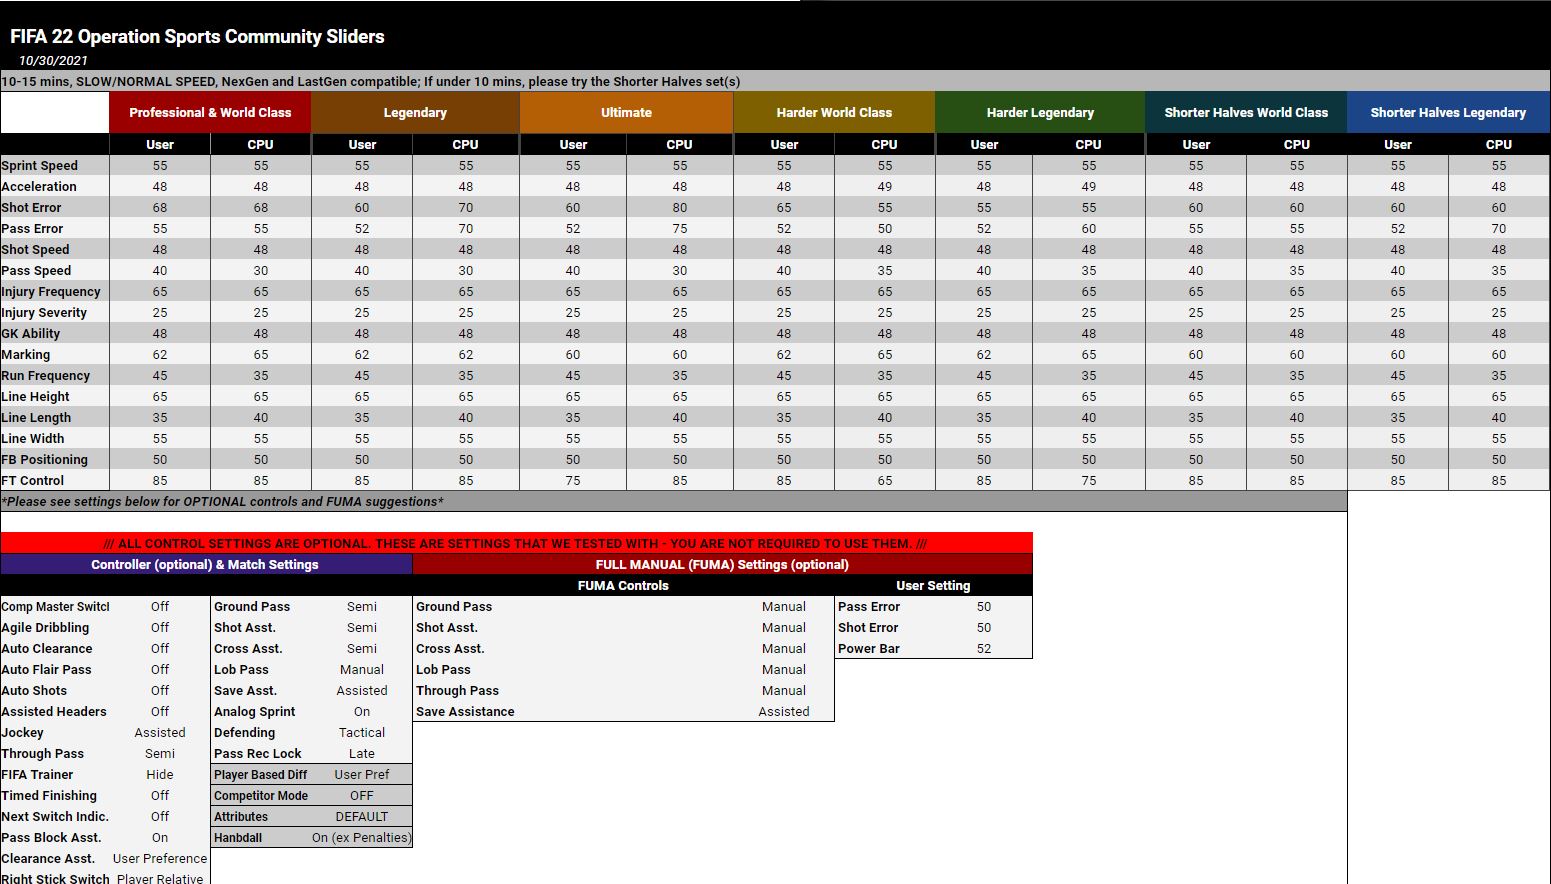Select the 'Analog Sprint' label
This screenshot has width=1551, height=884.
[255, 712]
